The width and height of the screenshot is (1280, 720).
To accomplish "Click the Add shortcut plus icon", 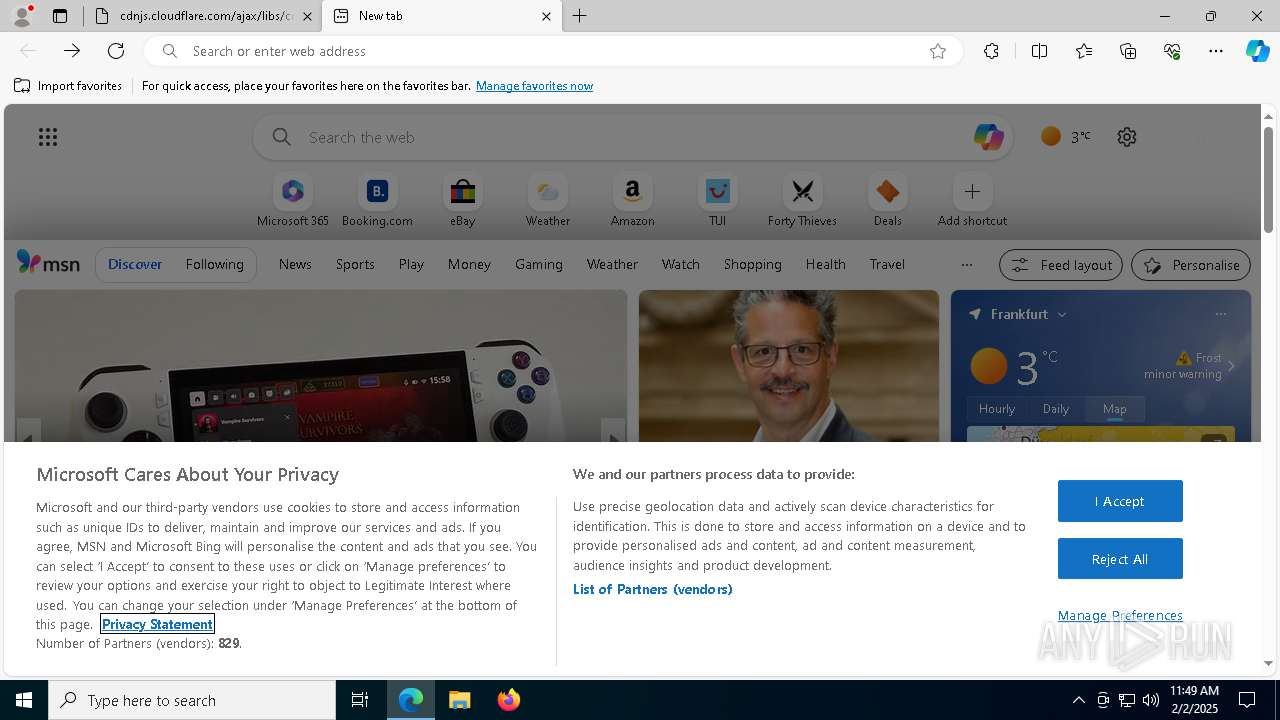I will [972, 191].
